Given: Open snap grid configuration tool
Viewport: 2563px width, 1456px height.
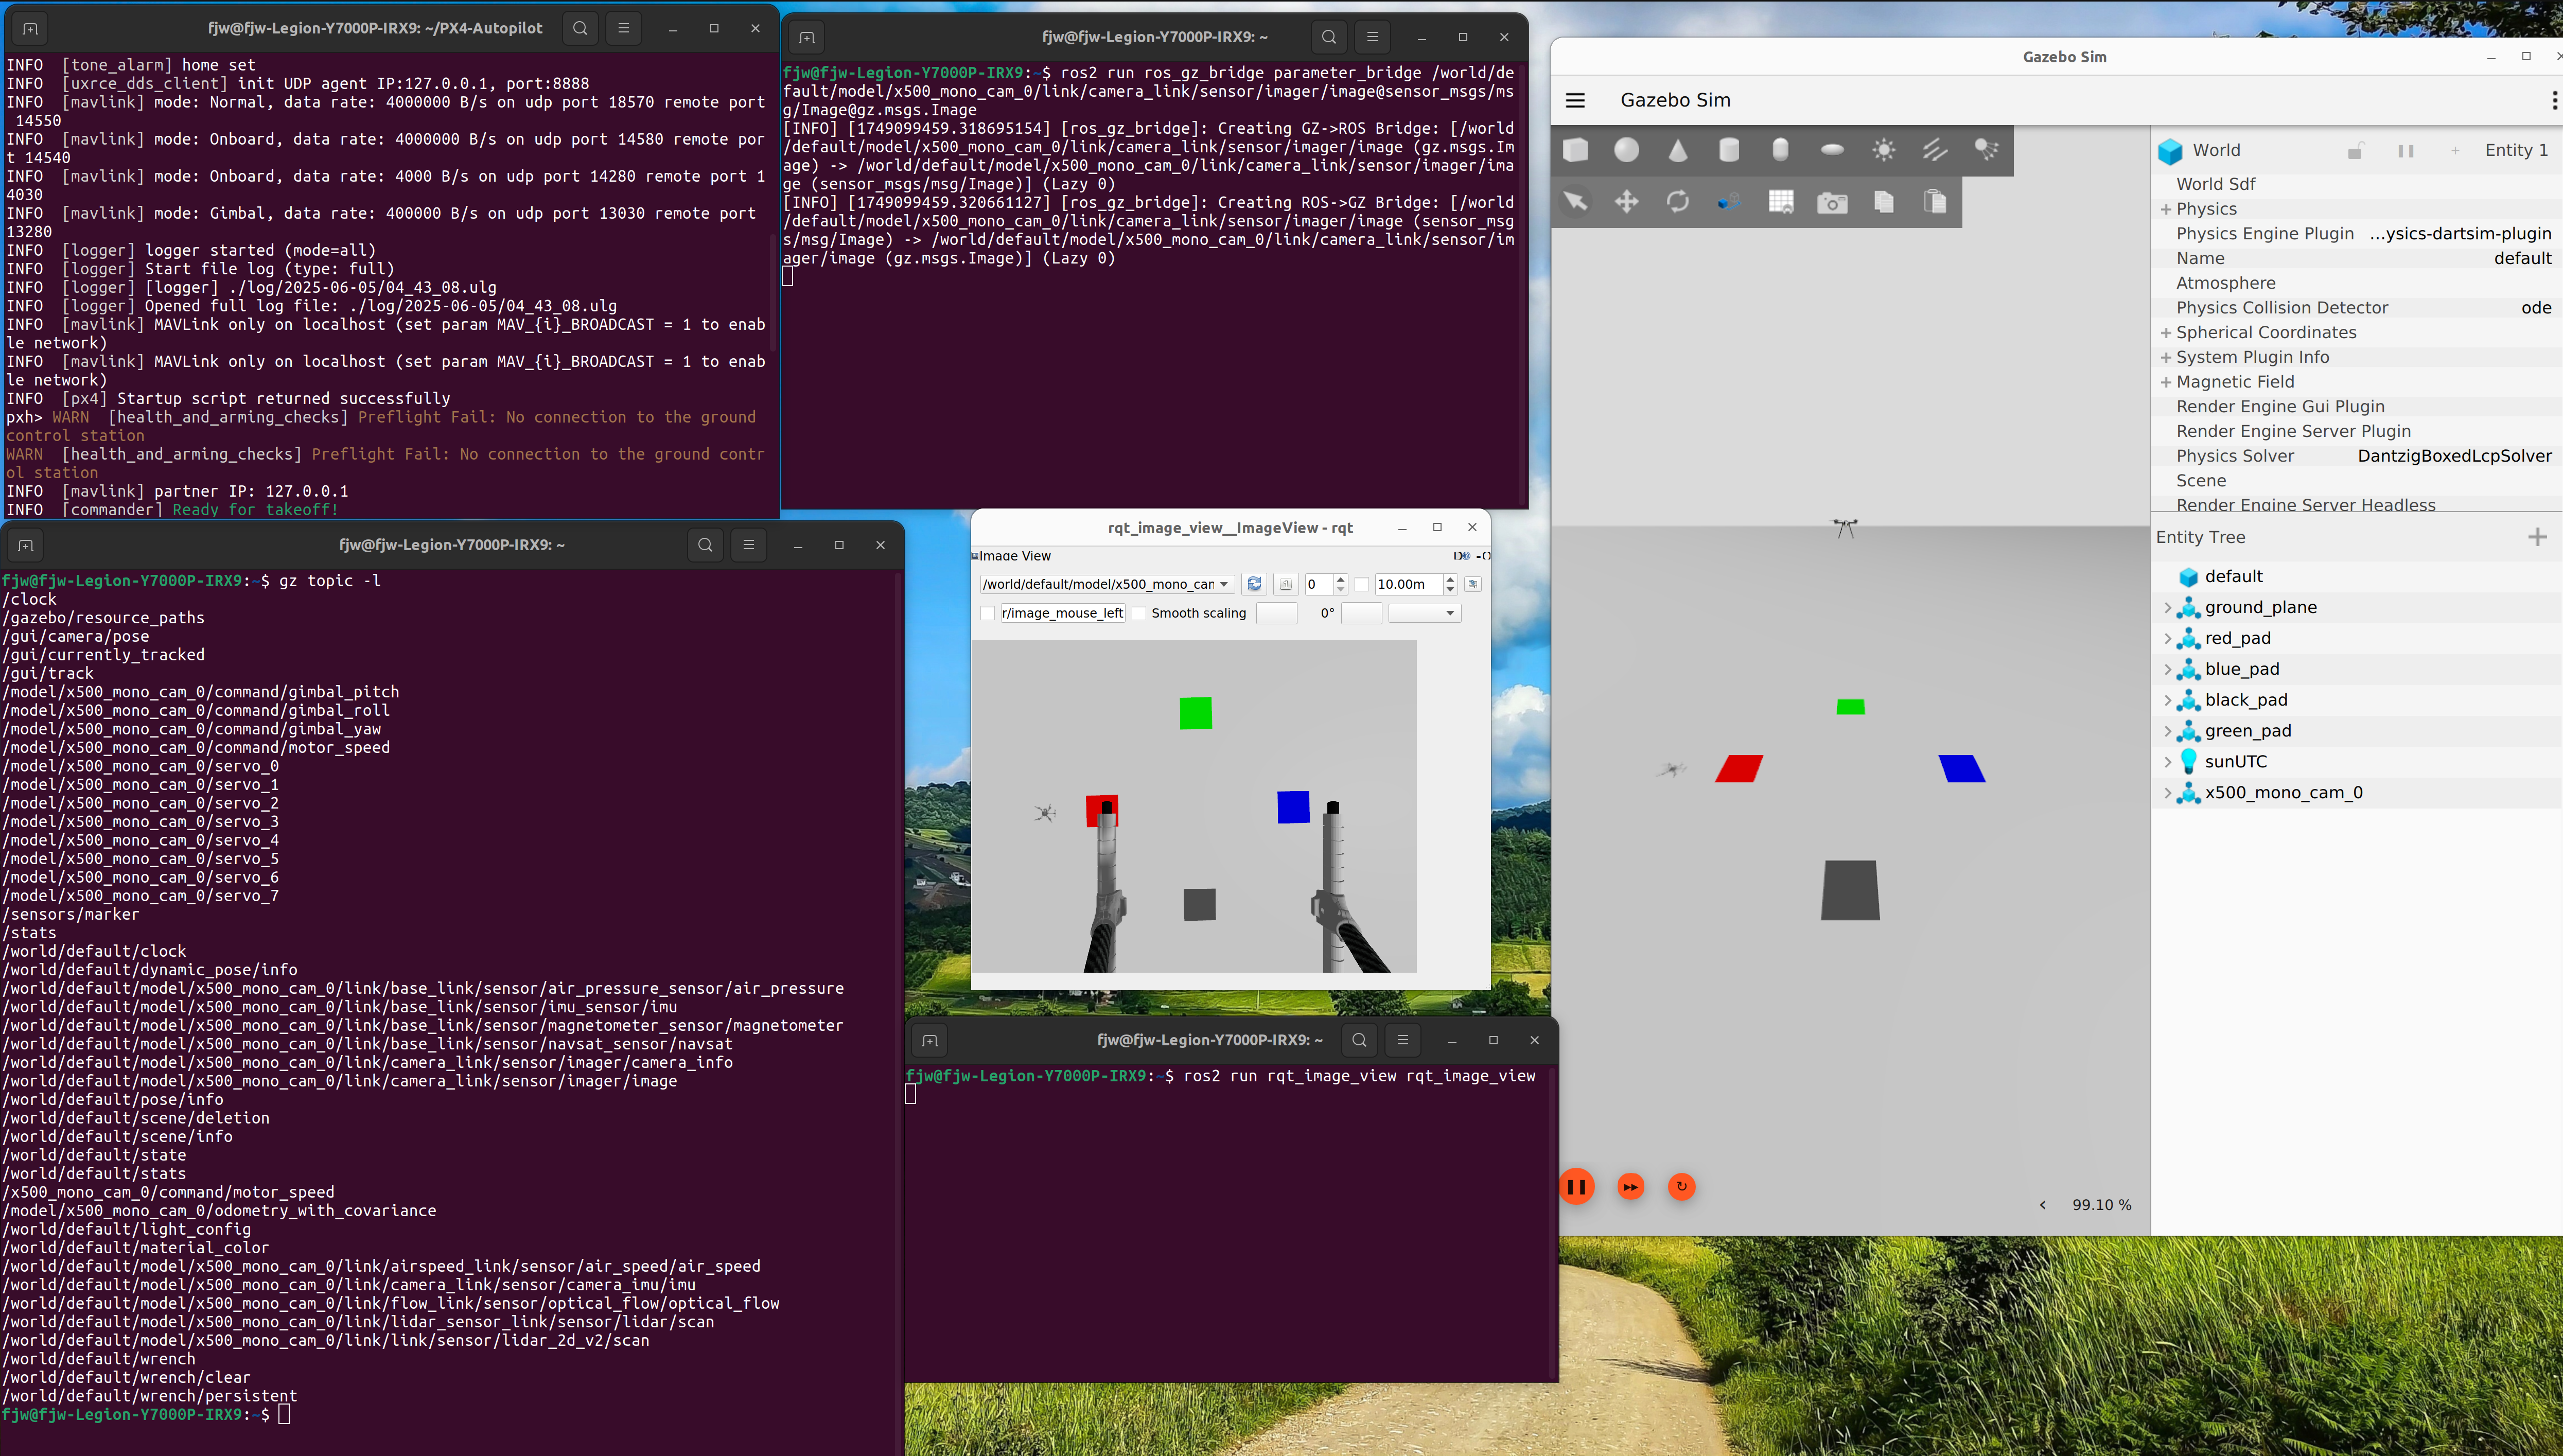Looking at the screenshot, I should [1781, 202].
